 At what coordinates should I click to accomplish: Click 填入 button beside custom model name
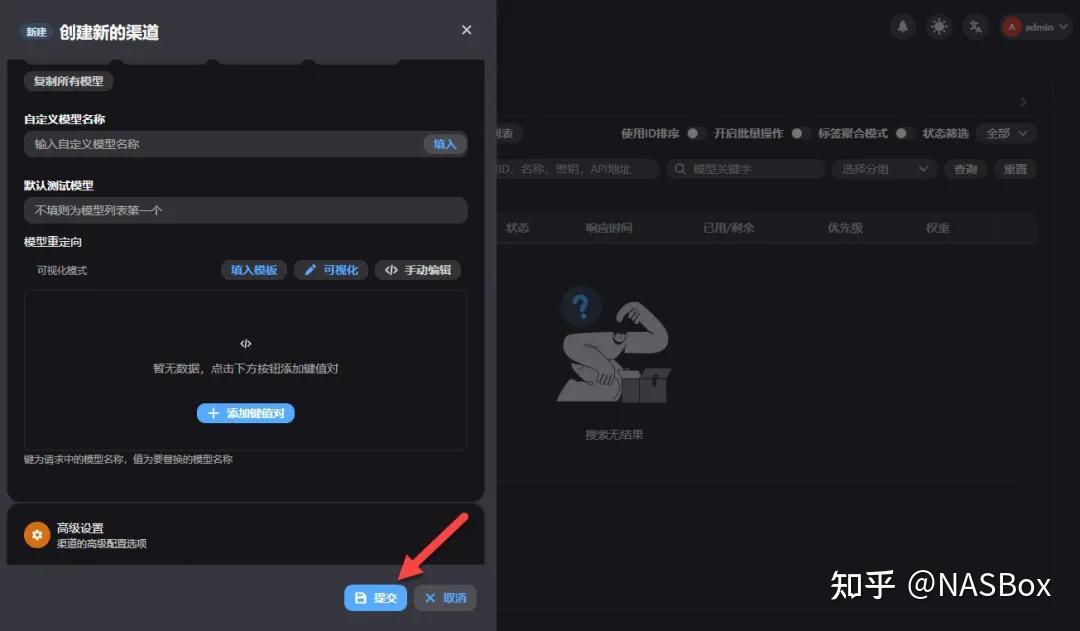(x=445, y=144)
